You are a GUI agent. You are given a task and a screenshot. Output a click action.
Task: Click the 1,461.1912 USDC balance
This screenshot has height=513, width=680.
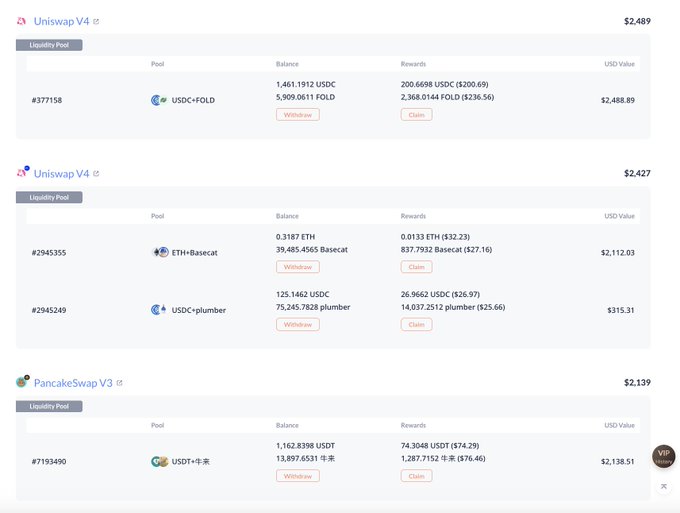coord(305,84)
